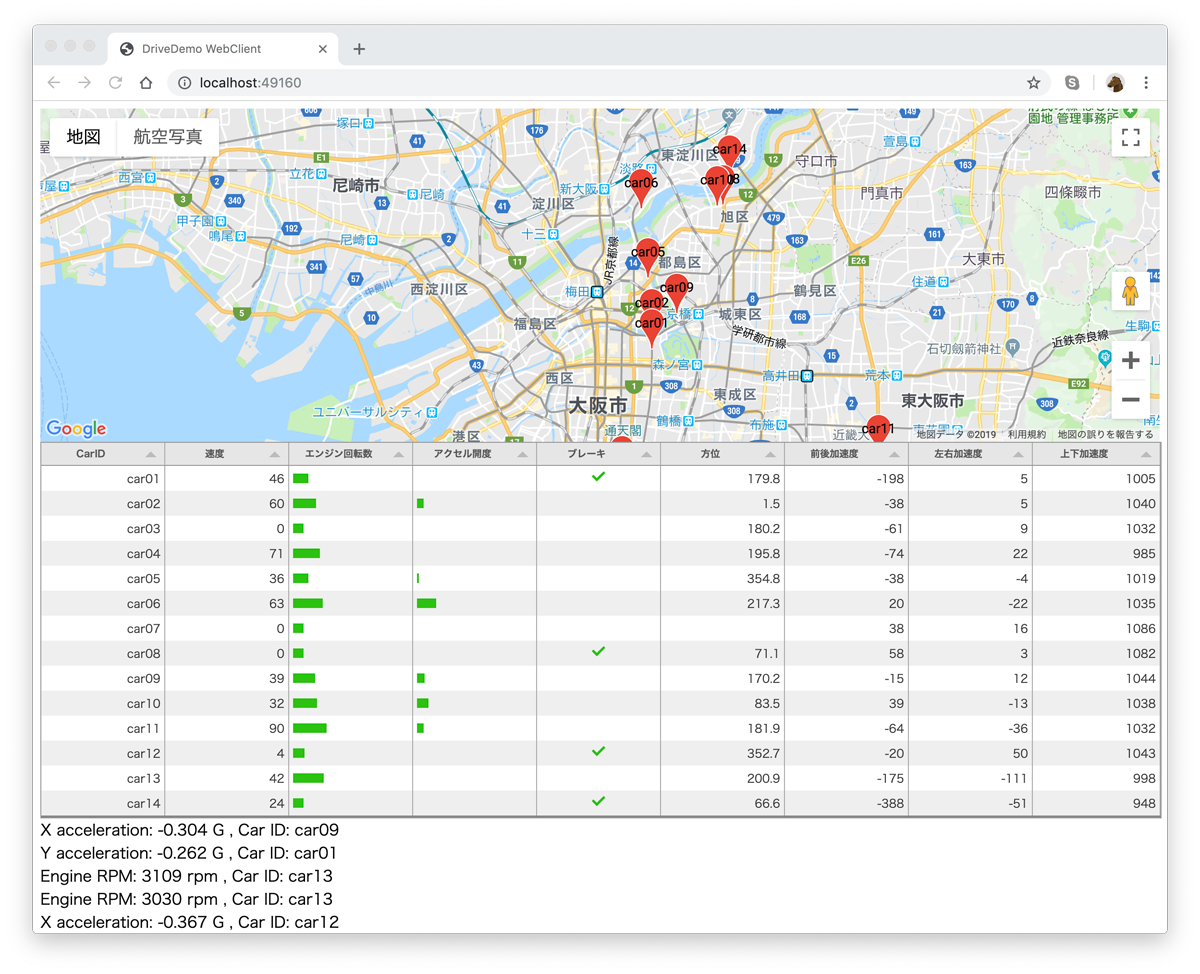Open the browser home page
Screen dimensions: 1200x974
(146, 83)
